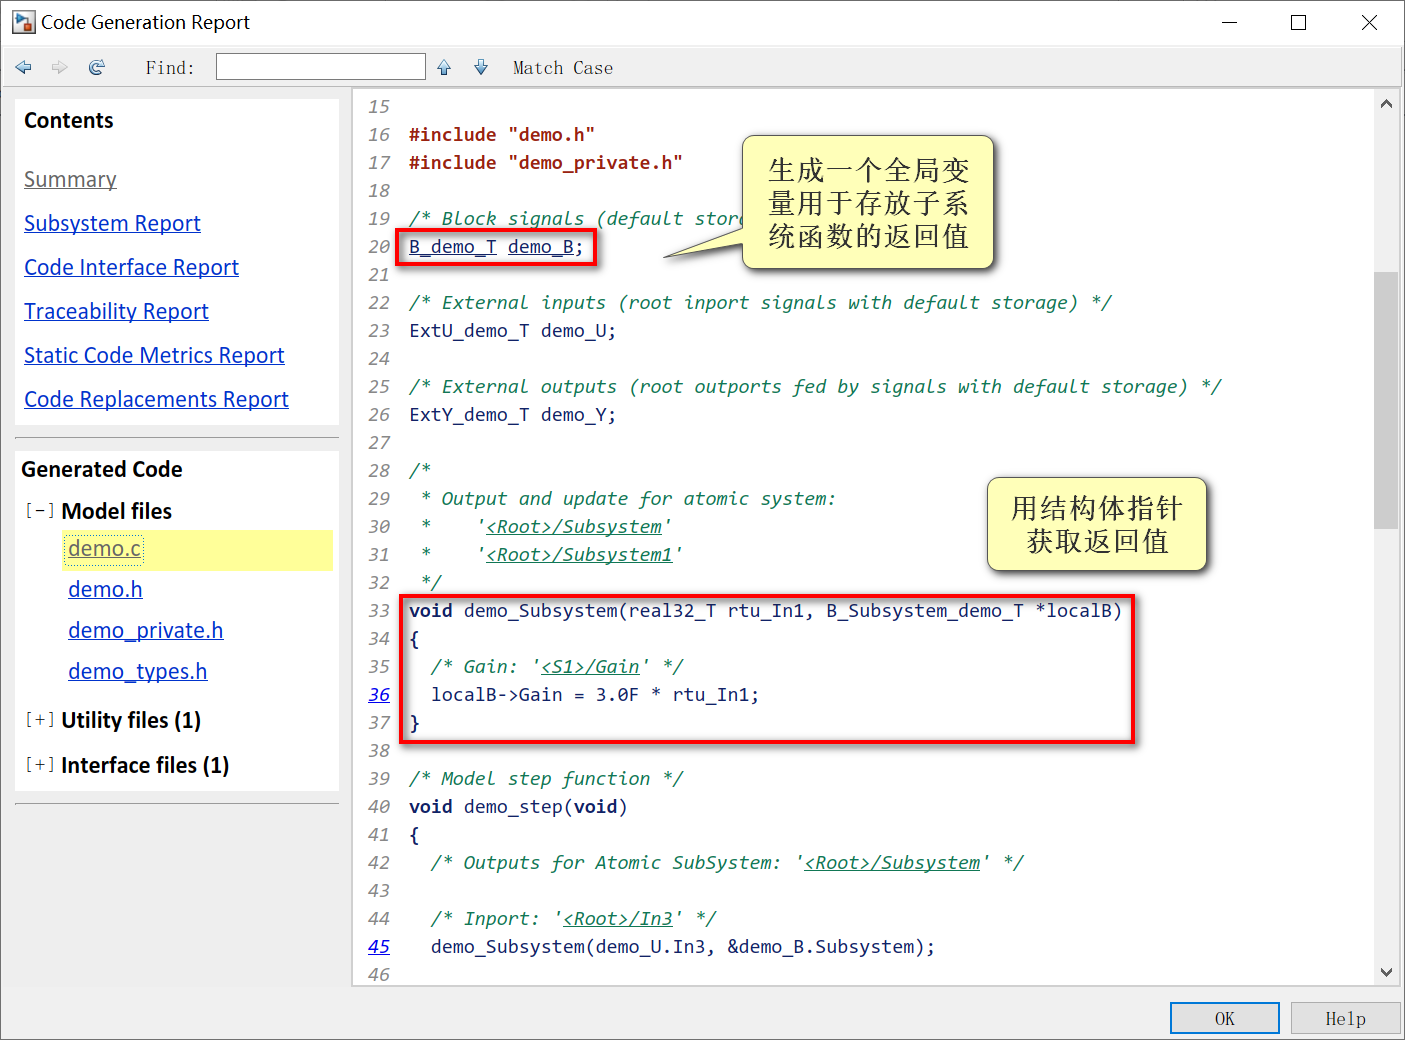Open the Code Interface Report
This screenshot has width=1405, height=1040.
tap(131, 268)
